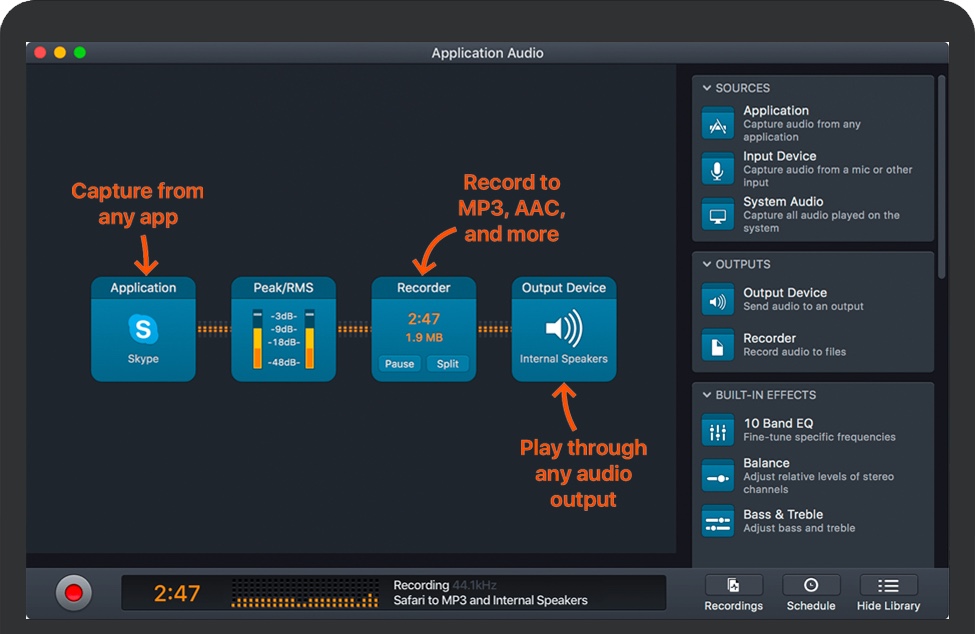Click the library panel scrollbar
The image size is (975, 634).
coord(941,175)
